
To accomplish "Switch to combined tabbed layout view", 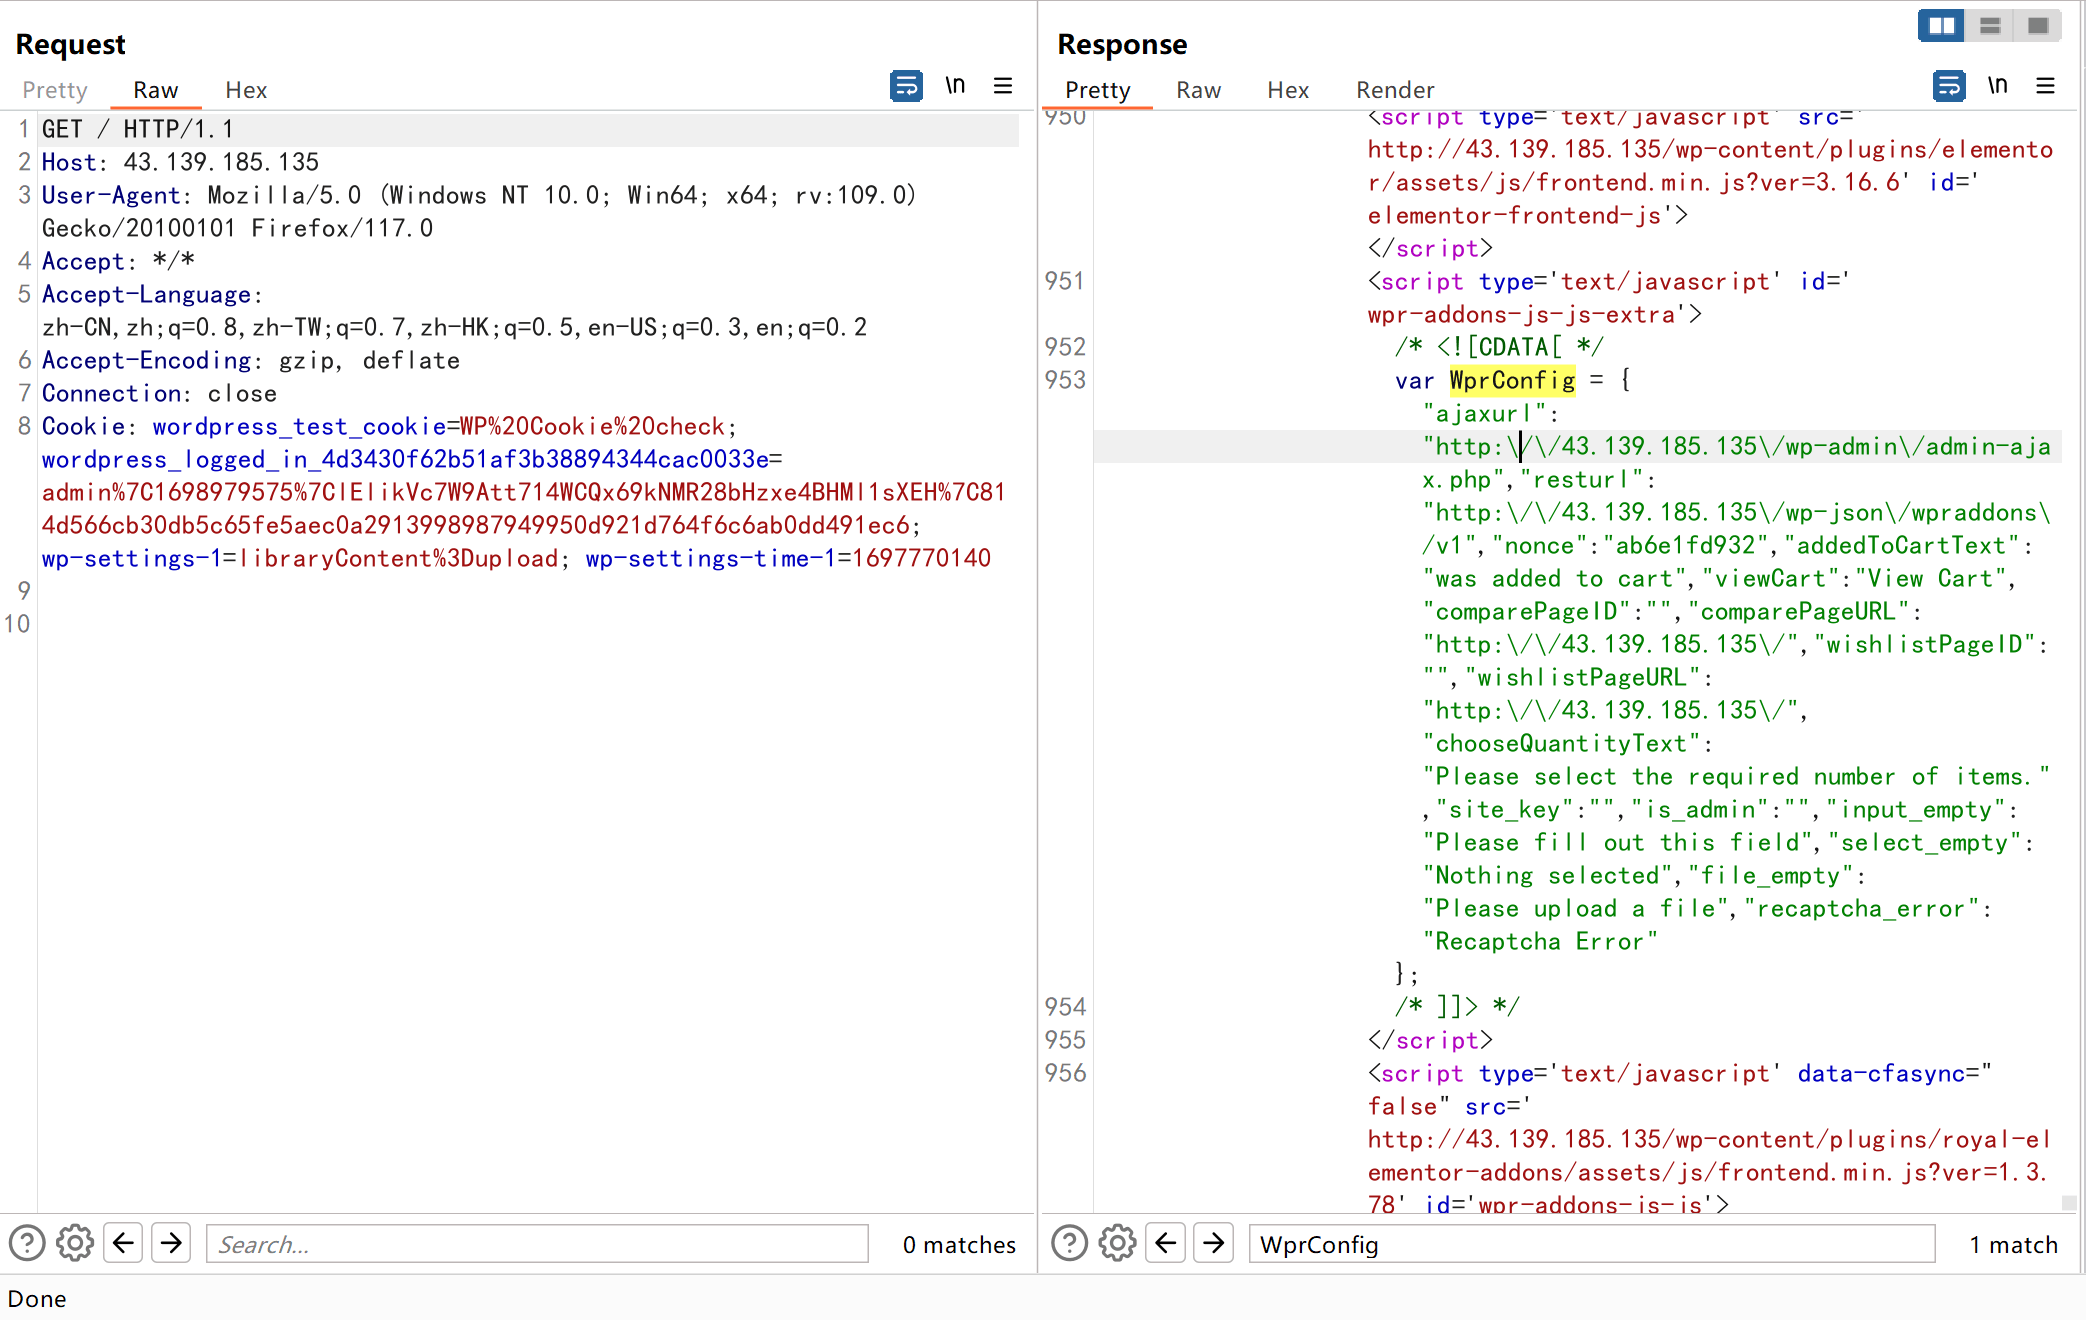I will click(2037, 26).
